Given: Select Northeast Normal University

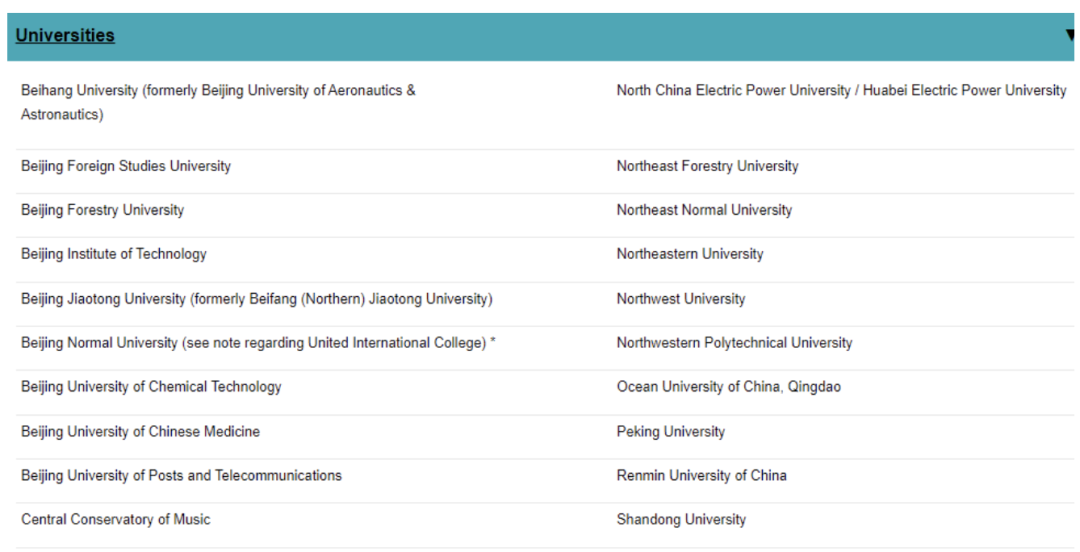Looking at the screenshot, I should pos(704,210).
